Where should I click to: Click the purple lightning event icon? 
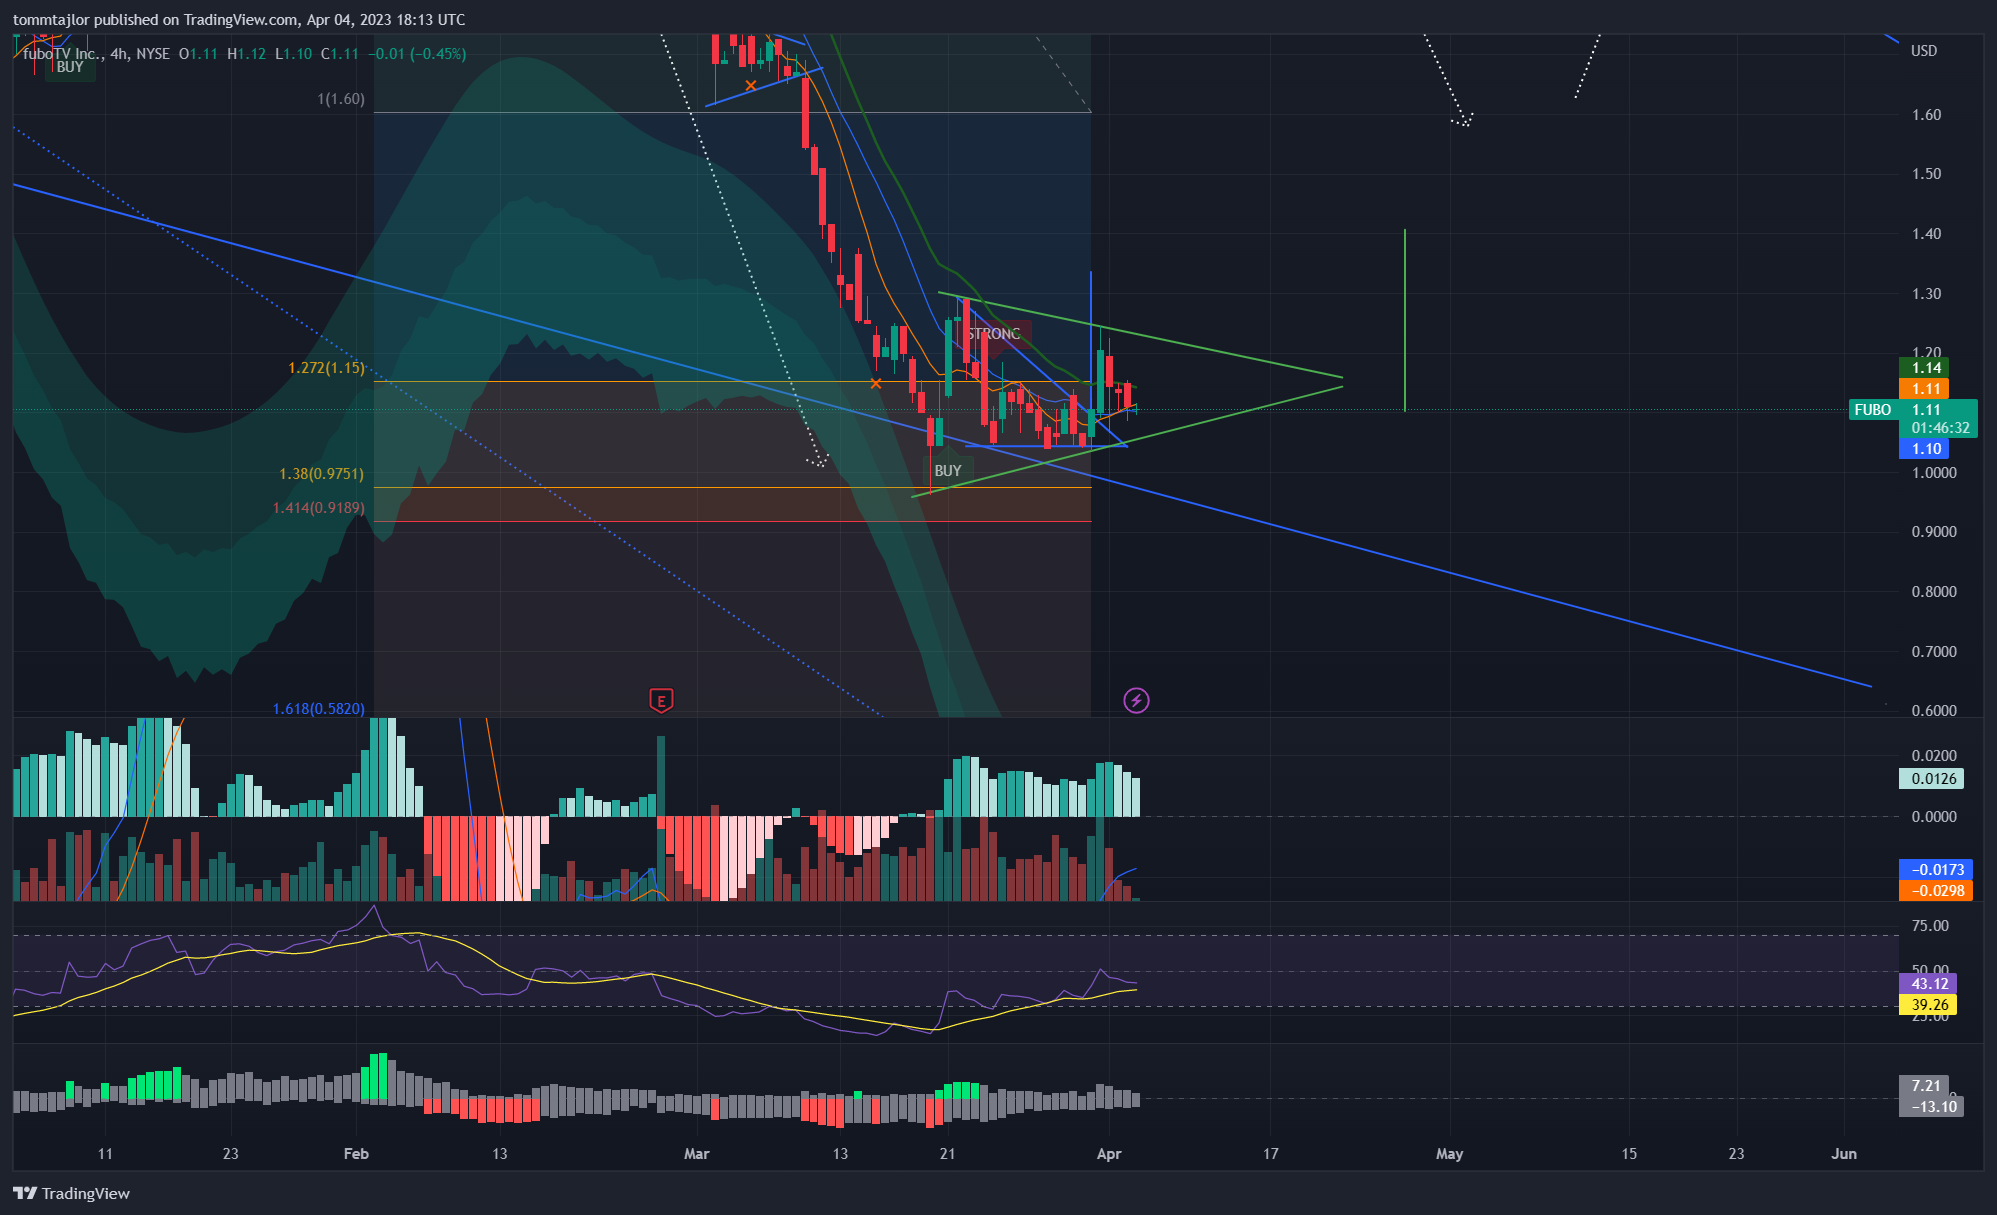(x=1136, y=700)
